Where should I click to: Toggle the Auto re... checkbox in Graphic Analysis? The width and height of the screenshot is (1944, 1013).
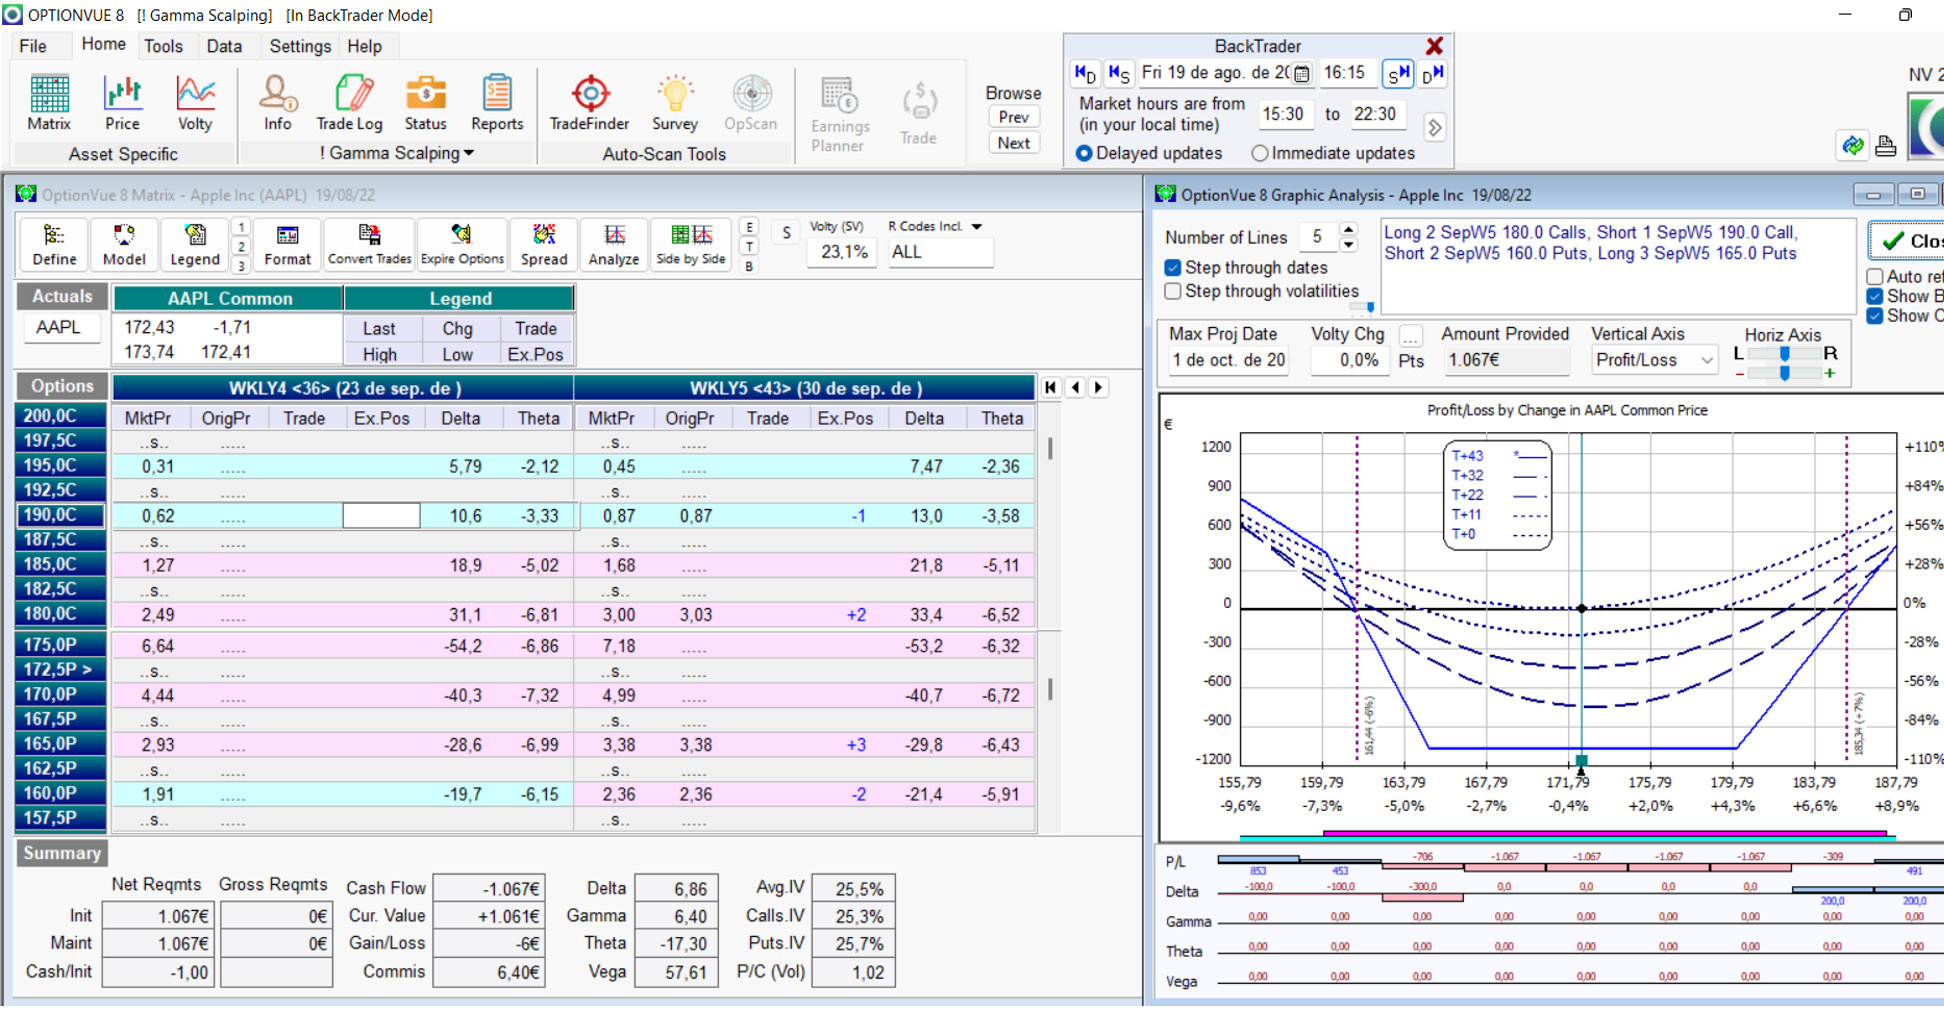click(x=1875, y=276)
